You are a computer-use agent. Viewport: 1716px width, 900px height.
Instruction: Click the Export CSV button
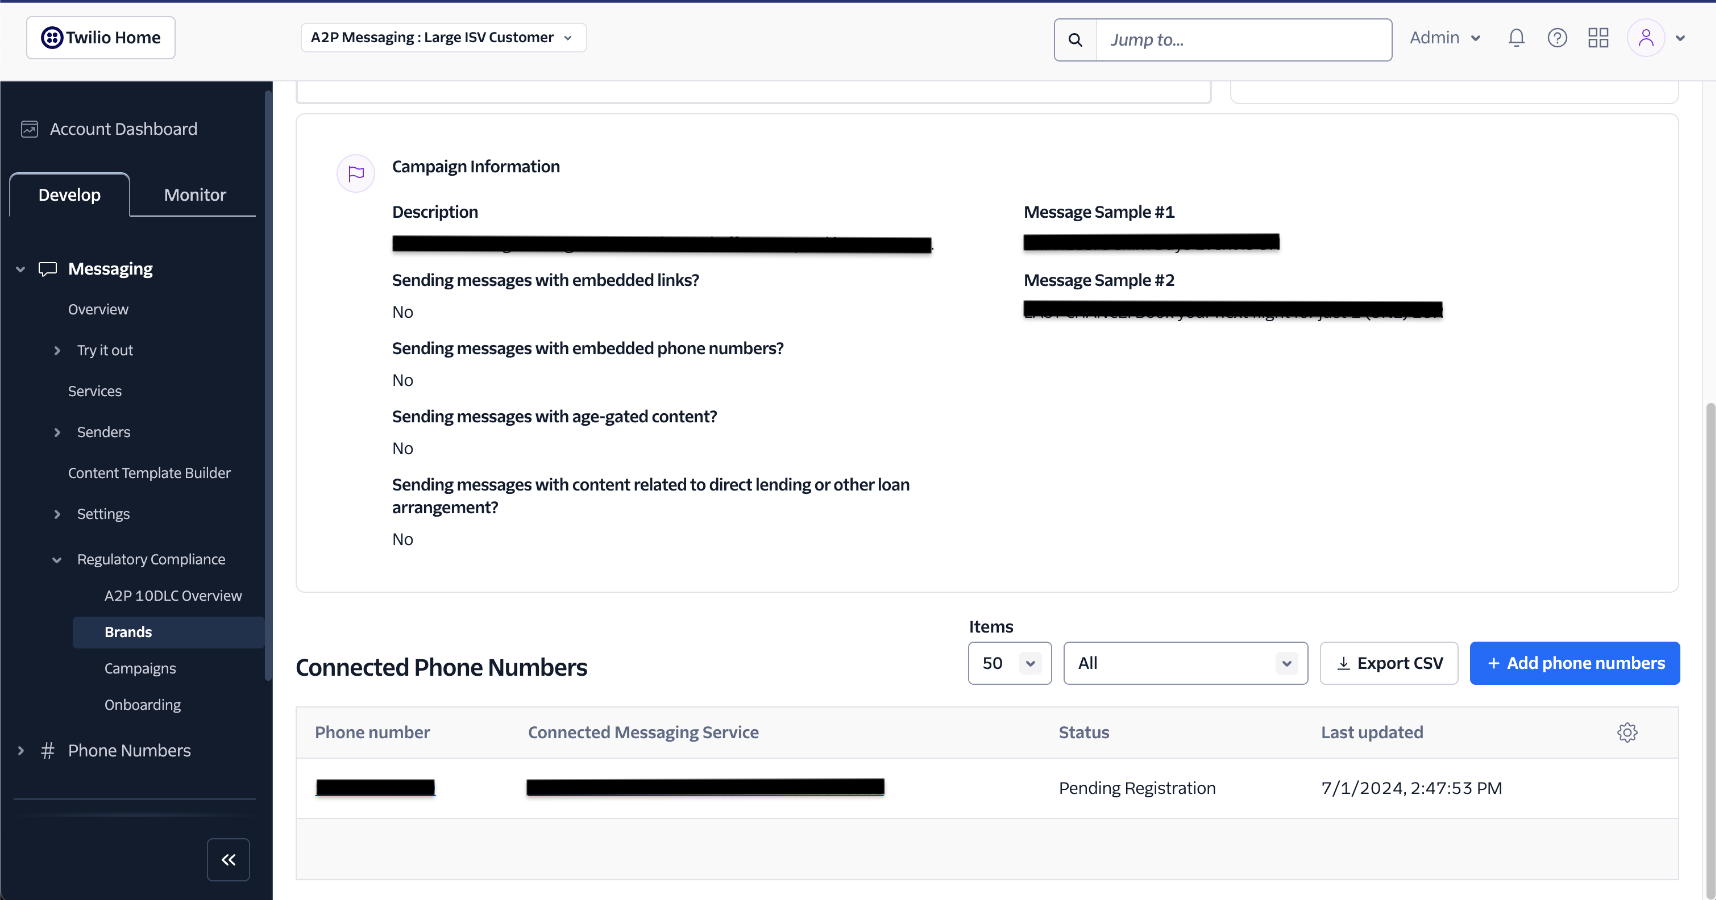tap(1389, 663)
